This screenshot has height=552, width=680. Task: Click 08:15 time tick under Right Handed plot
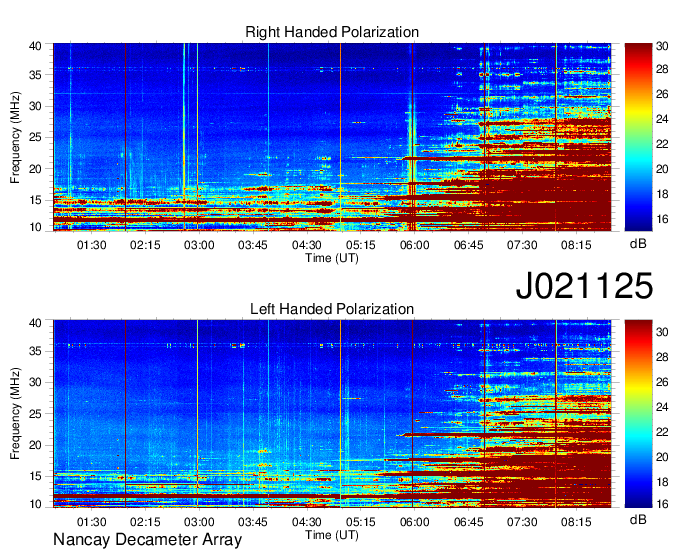tap(576, 245)
